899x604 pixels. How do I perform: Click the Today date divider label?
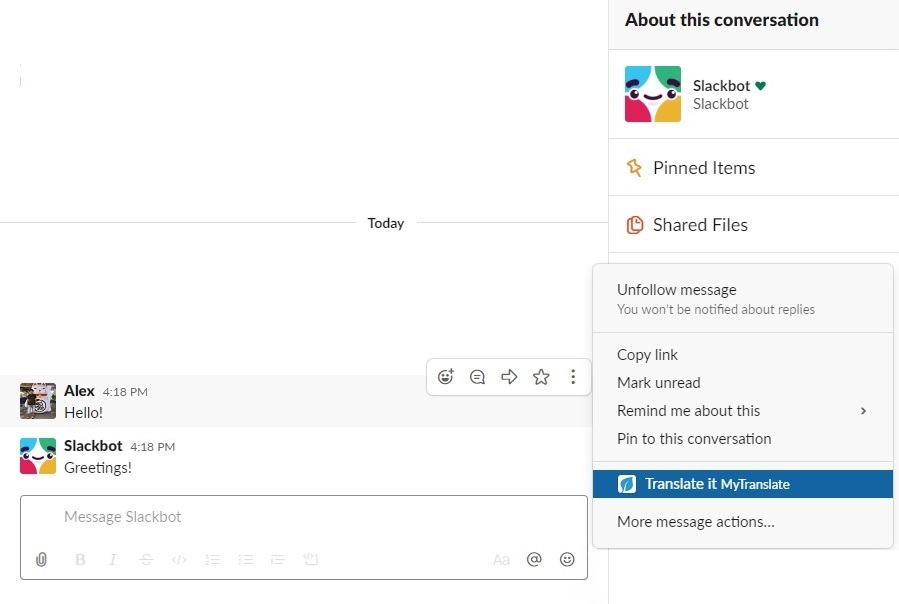click(x=386, y=223)
